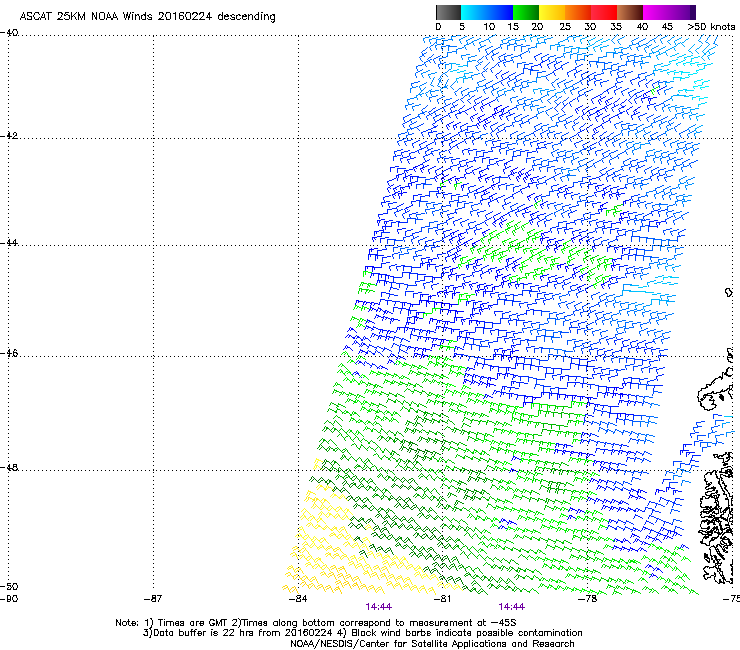Click the -50 latitude axis label
Viewport: 740px width, 650px height.
tap(9, 586)
